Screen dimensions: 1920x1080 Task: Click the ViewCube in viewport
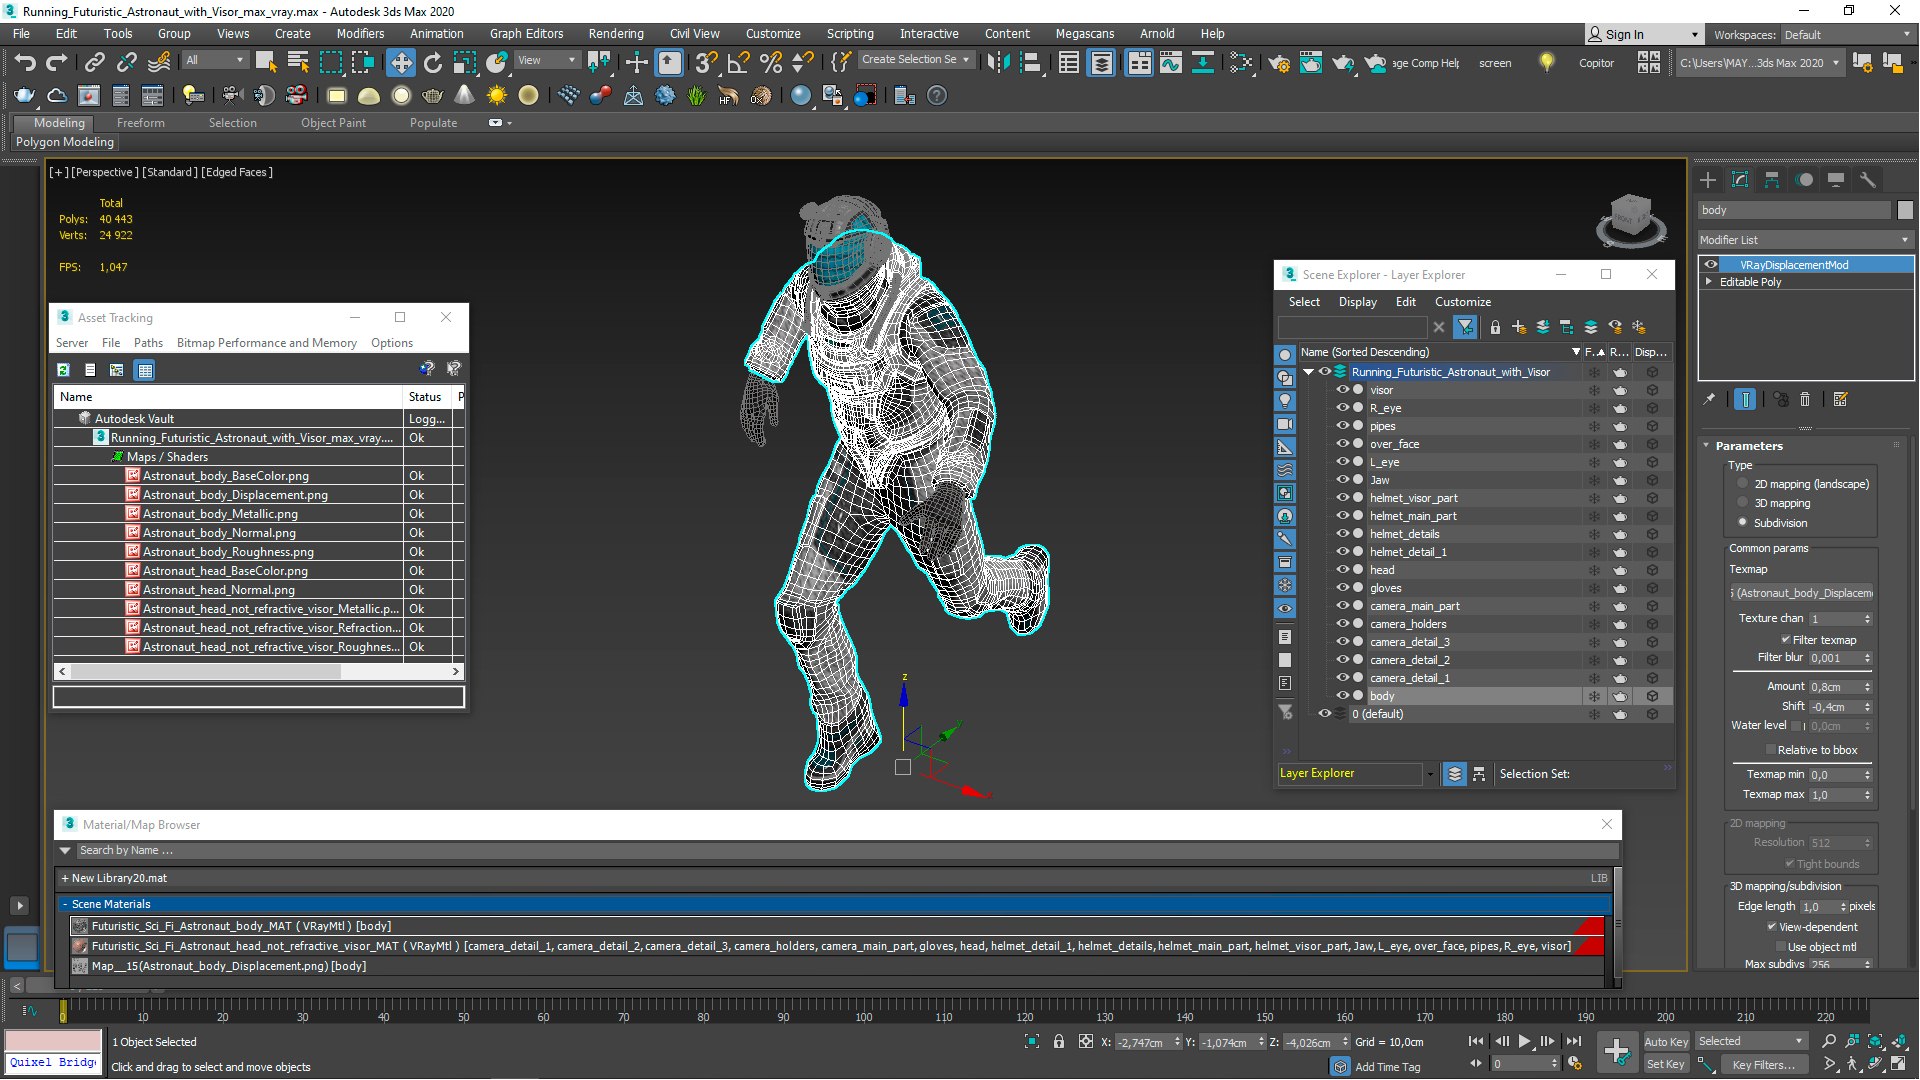pyautogui.click(x=1631, y=219)
